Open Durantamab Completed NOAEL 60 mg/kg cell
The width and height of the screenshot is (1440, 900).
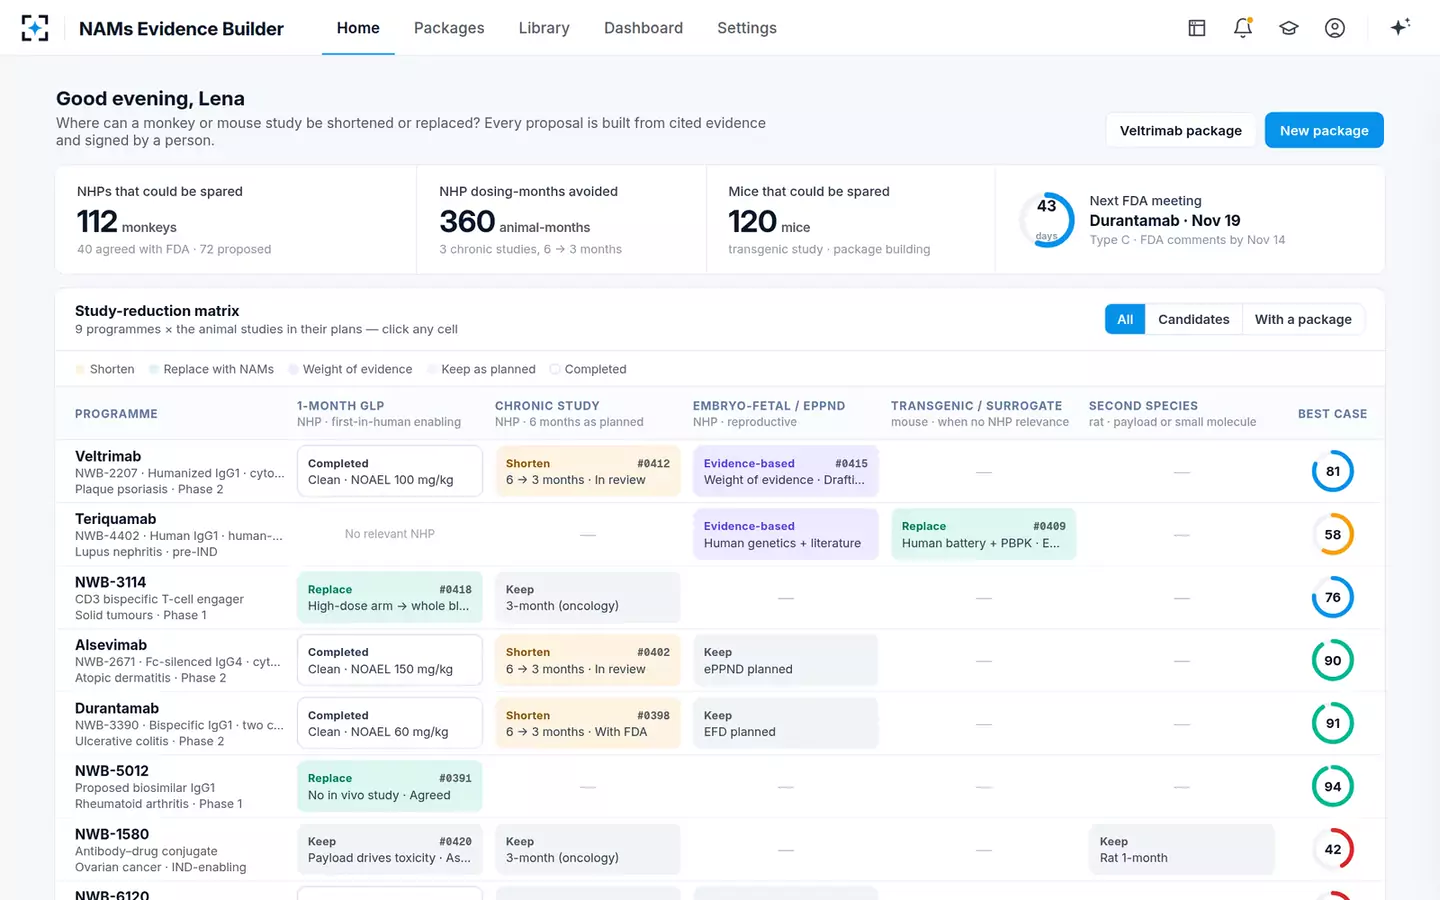click(x=390, y=723)
